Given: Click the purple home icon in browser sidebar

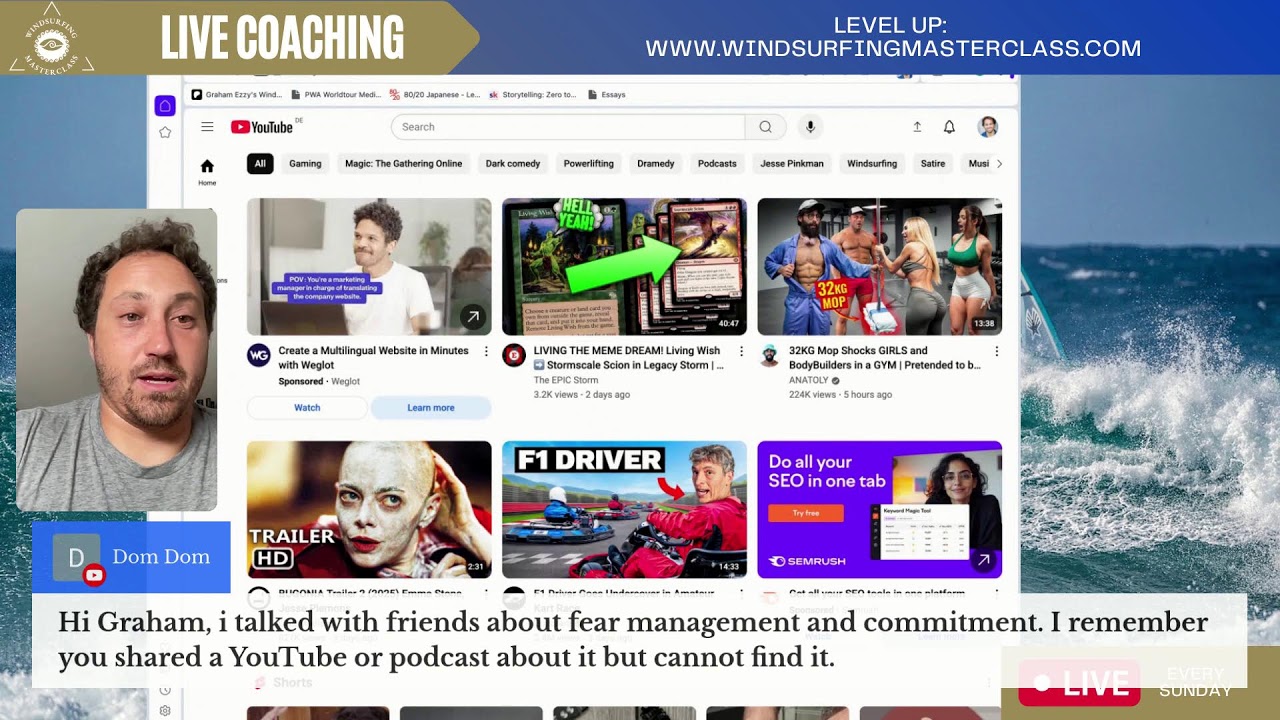Looking at the screenshot, I should [x=165, y=106].
